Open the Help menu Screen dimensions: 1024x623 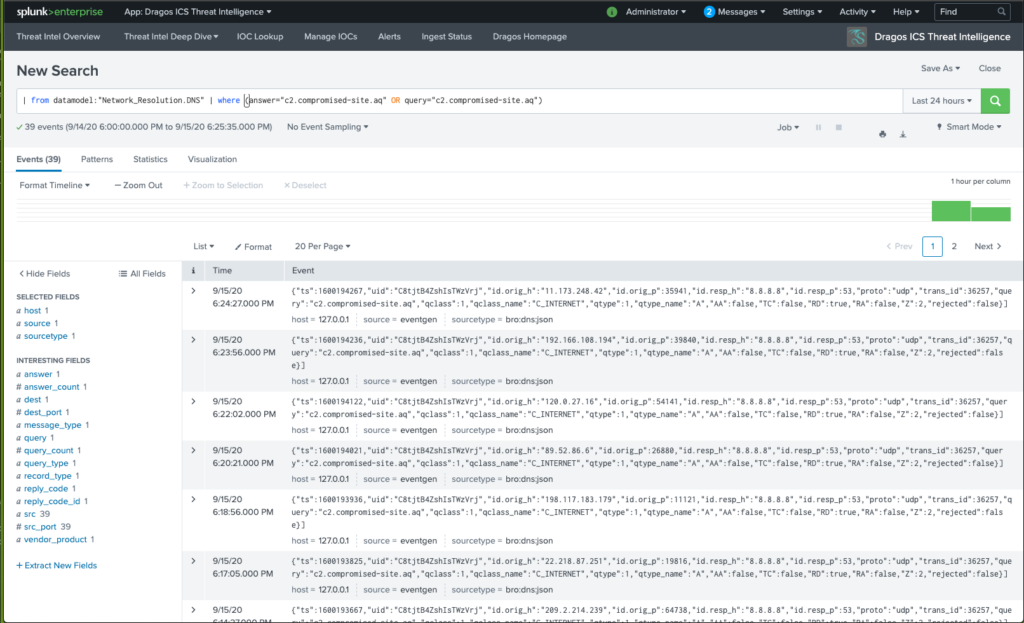click(x=906, y=12)
